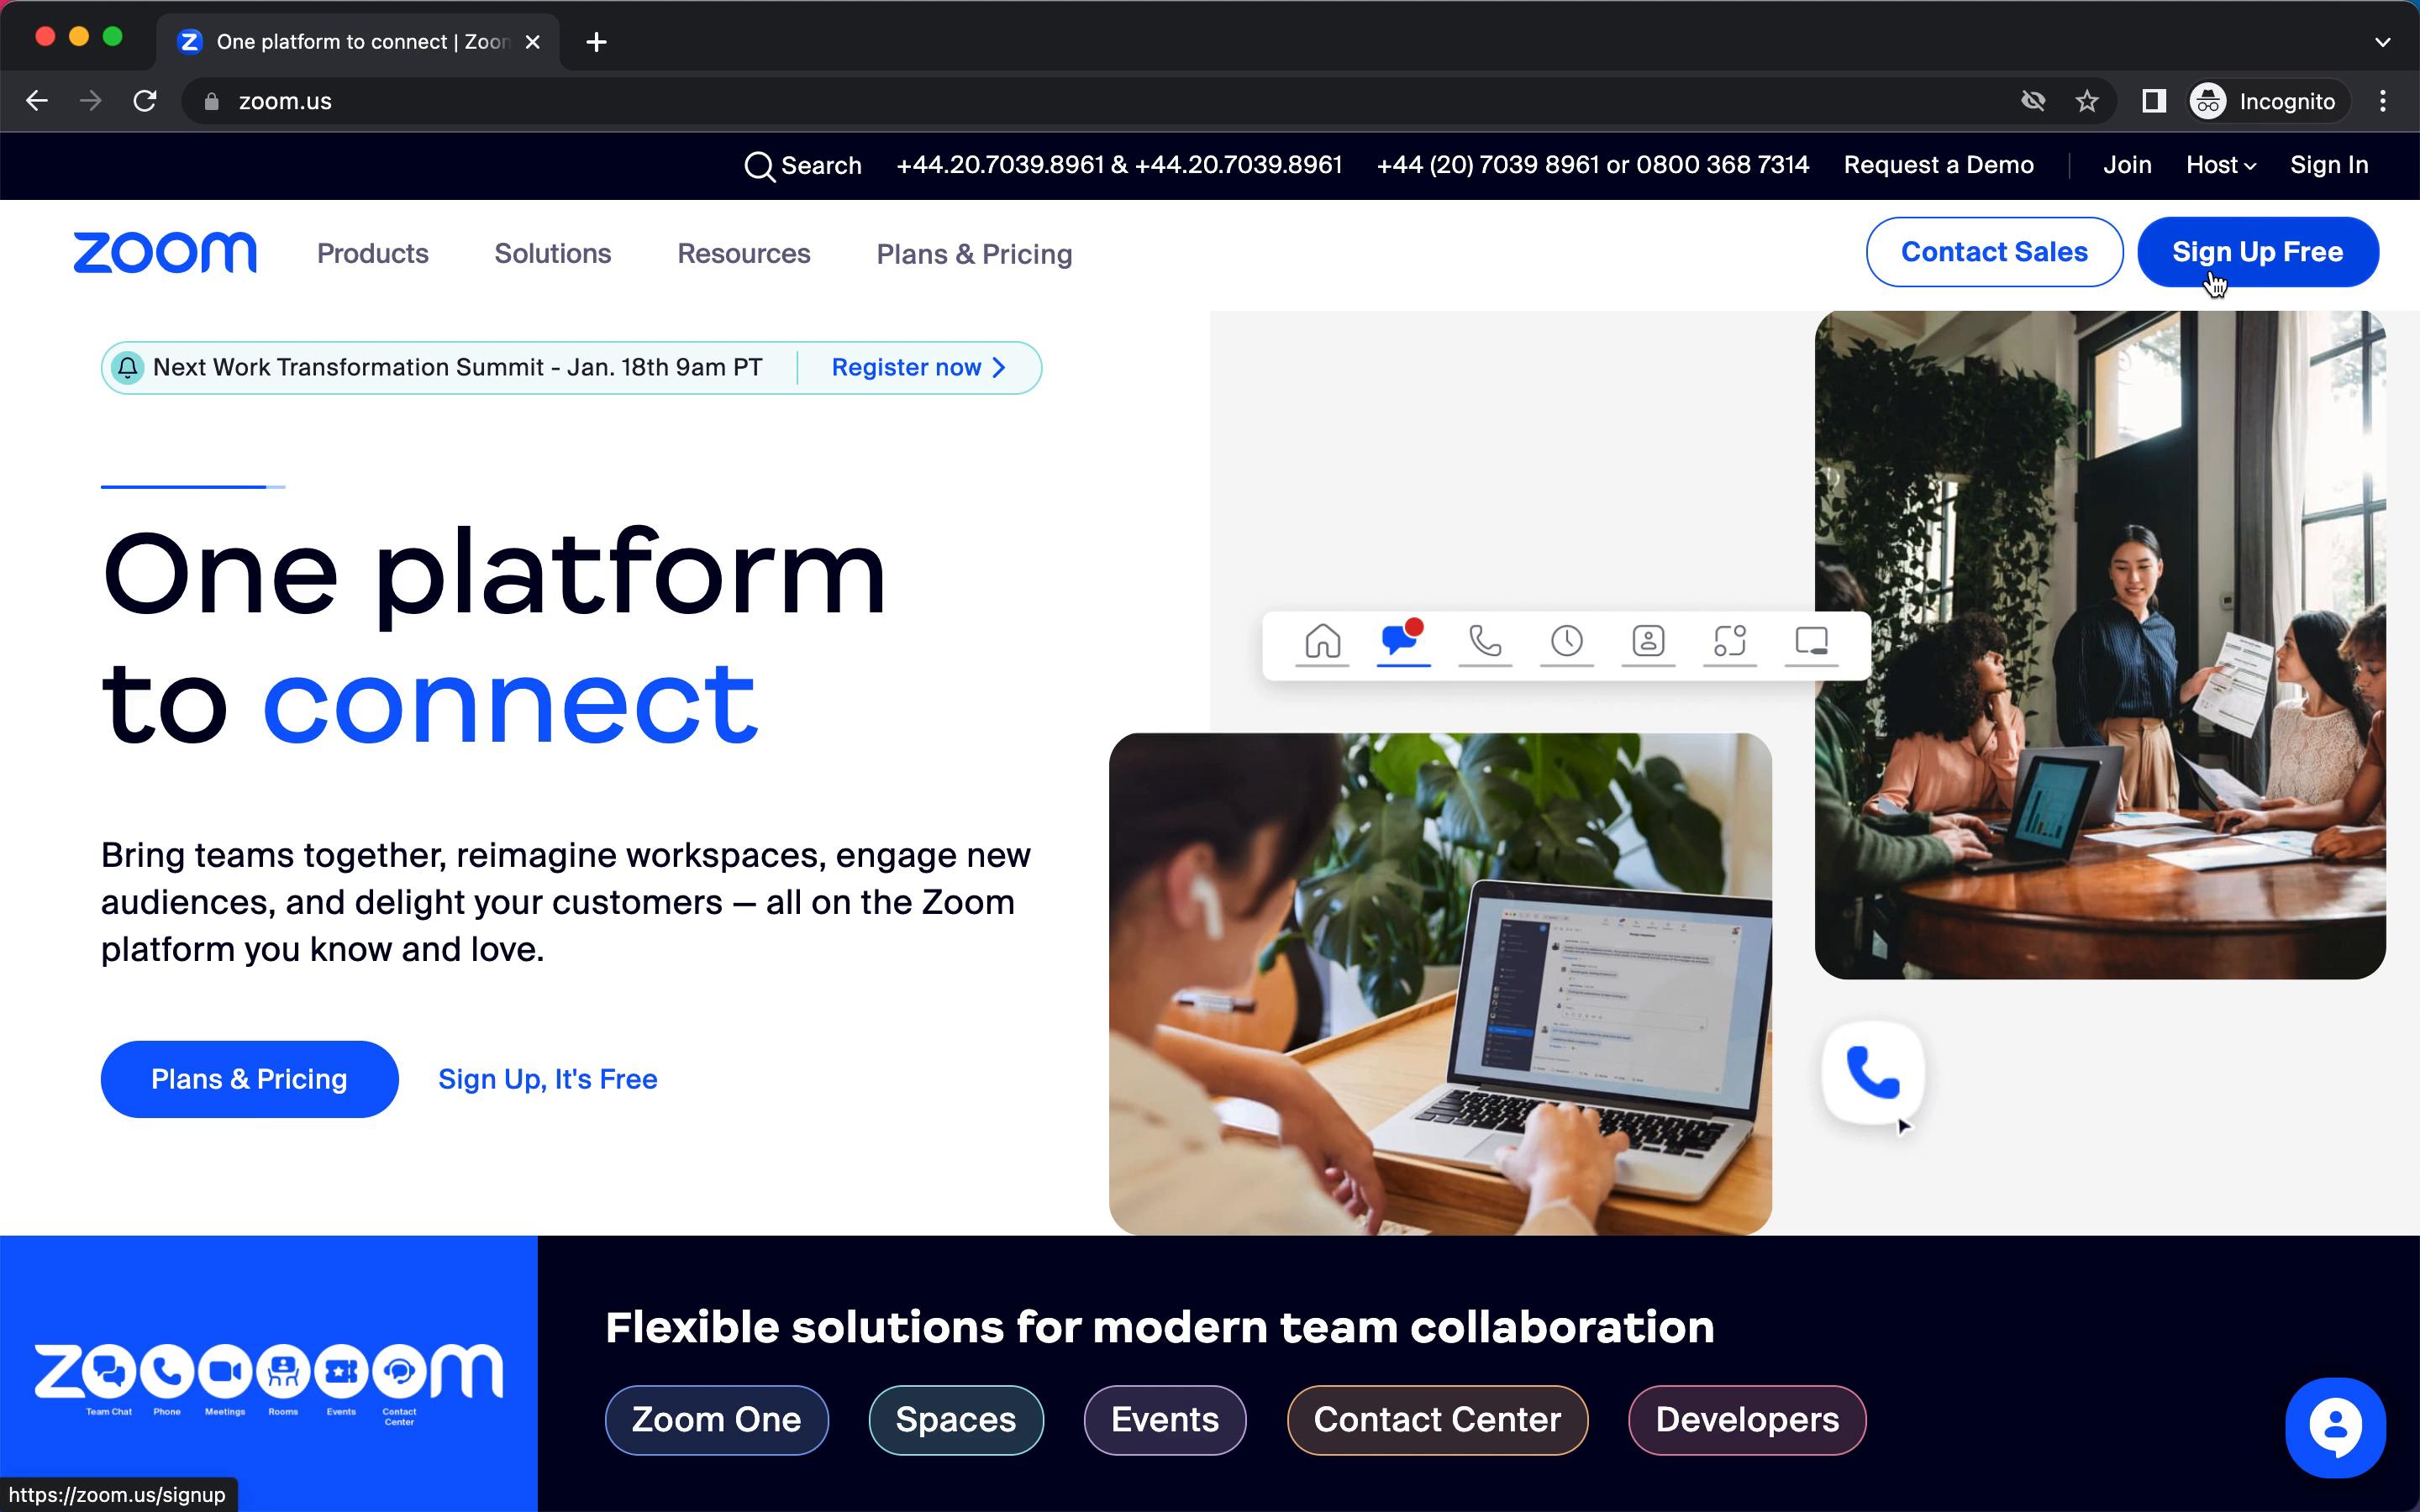2420x1512 pixels.
Task: Select the Contacts icon in toolbar
Action: [x=1646, y=641]
